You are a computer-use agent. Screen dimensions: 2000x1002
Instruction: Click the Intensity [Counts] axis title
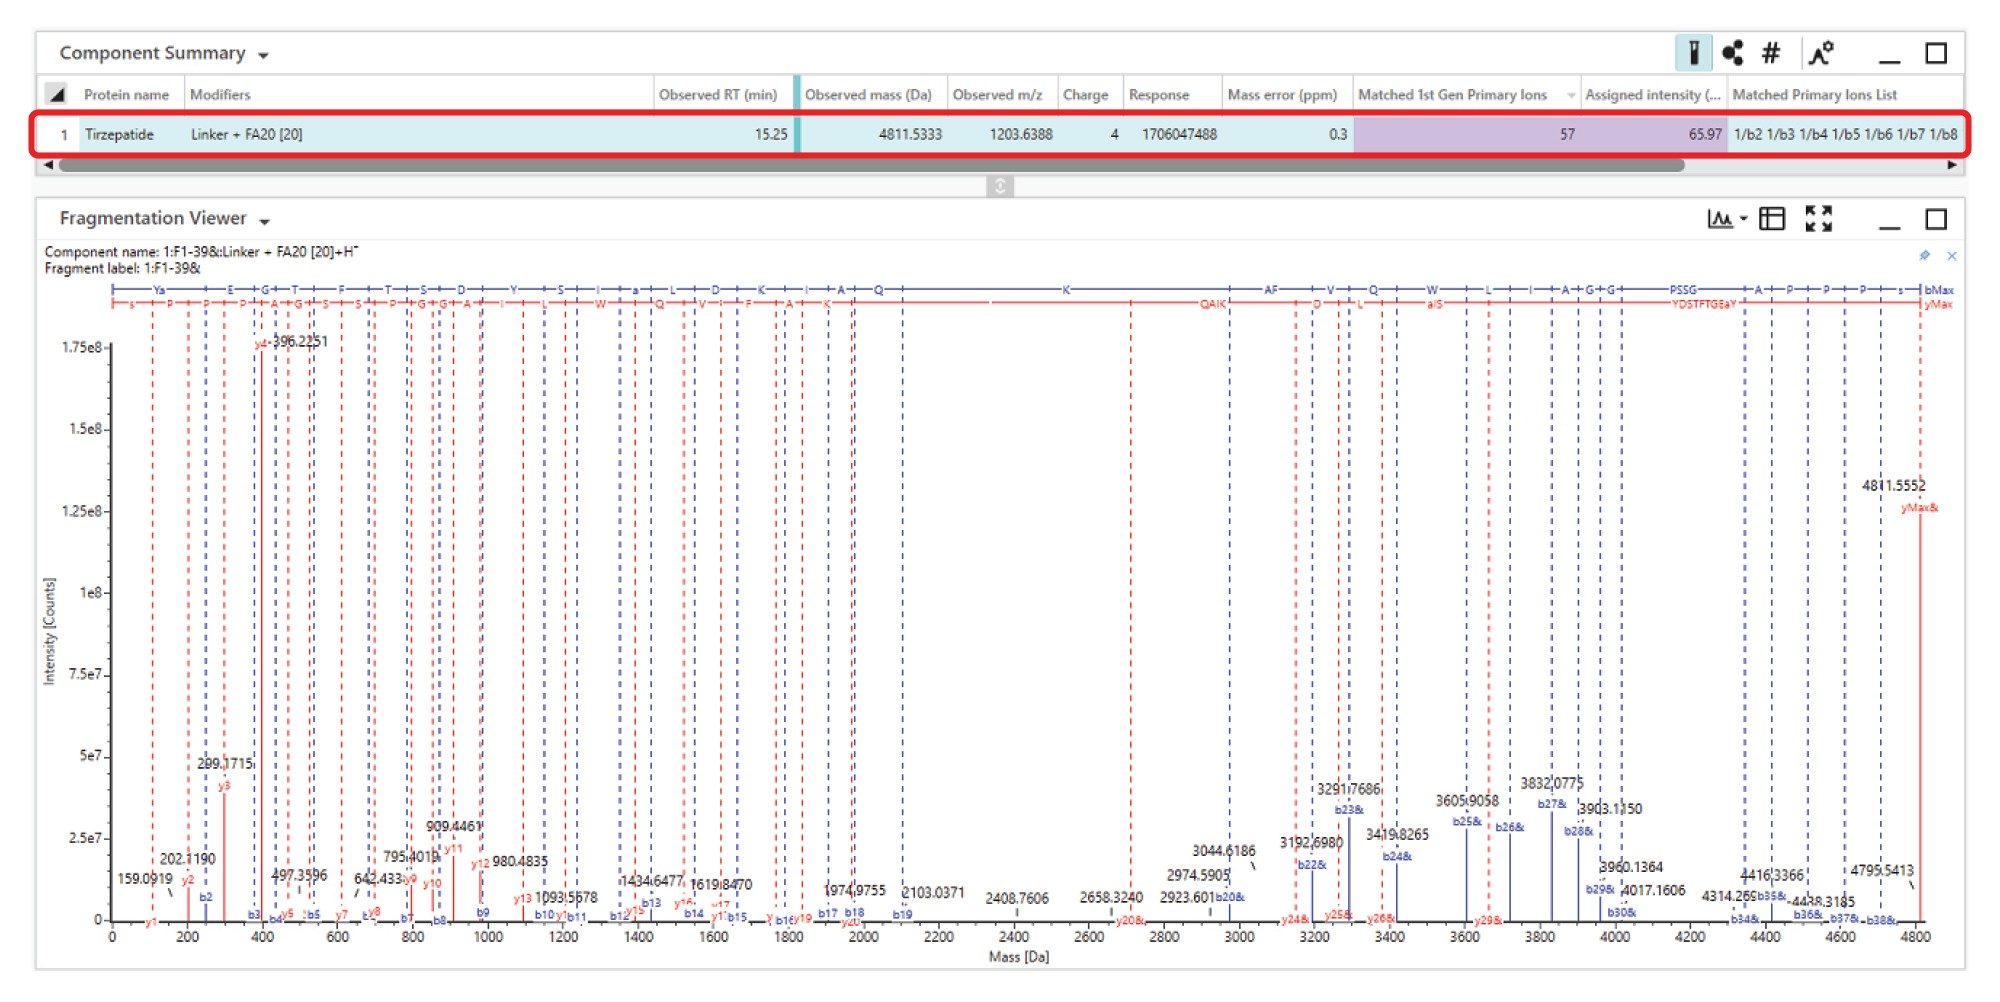49,632
